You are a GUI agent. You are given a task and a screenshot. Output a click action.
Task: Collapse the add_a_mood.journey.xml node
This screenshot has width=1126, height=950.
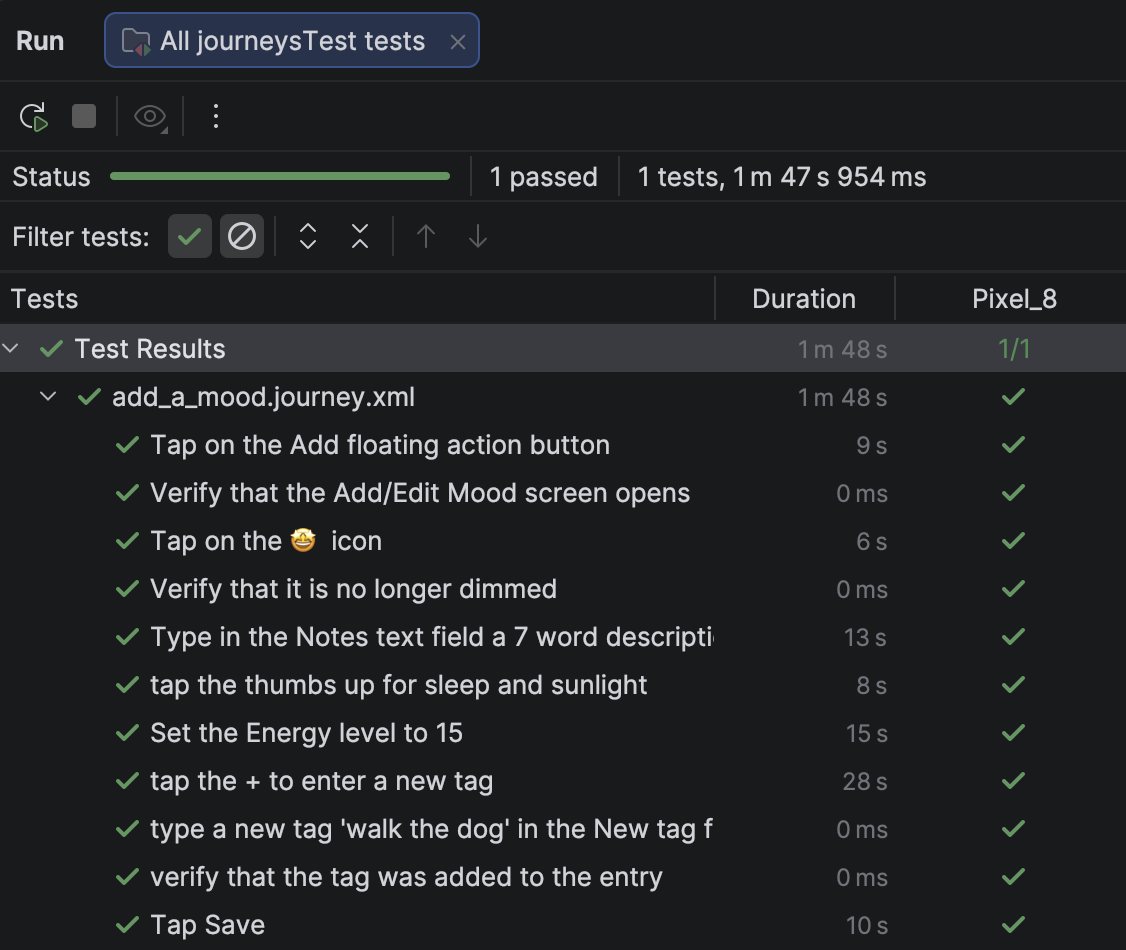(x=47, y=396)
